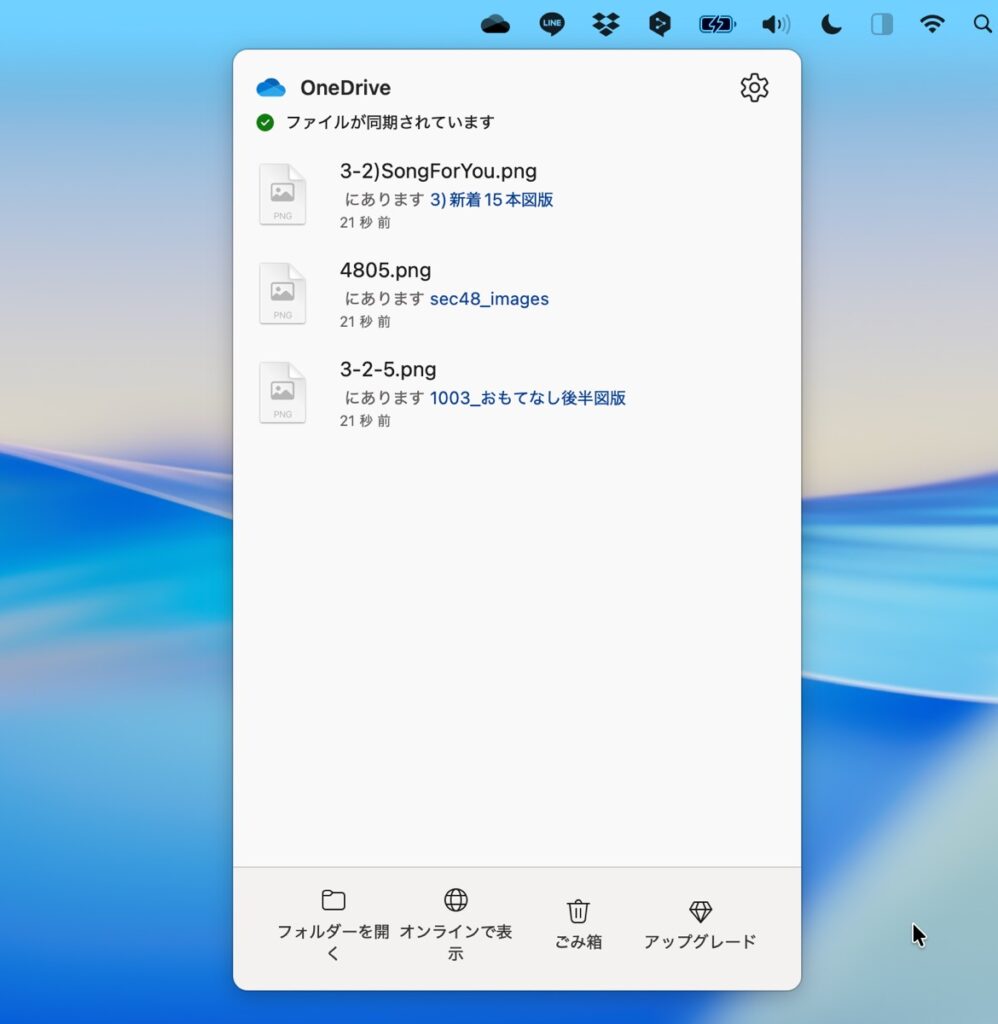Open Dropbox menu bar icon
This screenshot has width=998, height=1024.
click(605, 24)
